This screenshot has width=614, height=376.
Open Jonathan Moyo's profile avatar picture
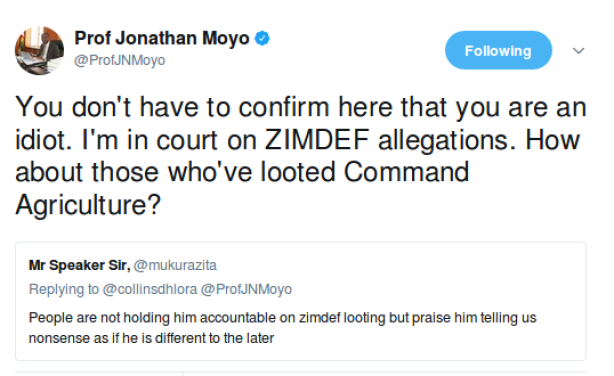[39, 51]
